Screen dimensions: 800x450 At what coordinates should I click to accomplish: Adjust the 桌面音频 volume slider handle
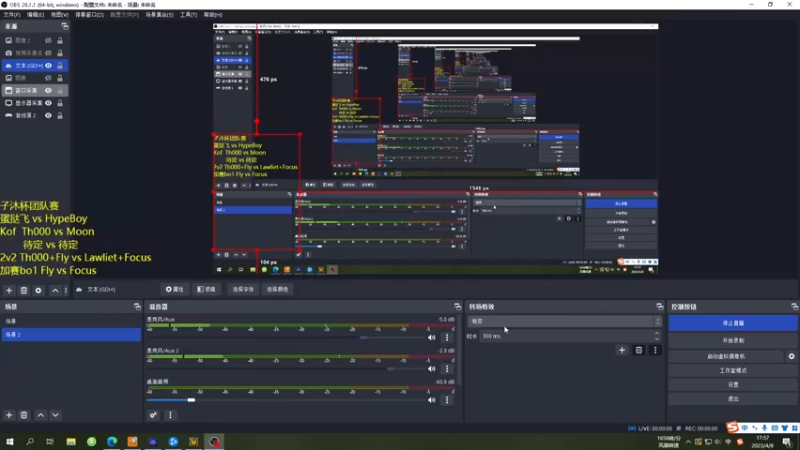[x=191, y=400]
